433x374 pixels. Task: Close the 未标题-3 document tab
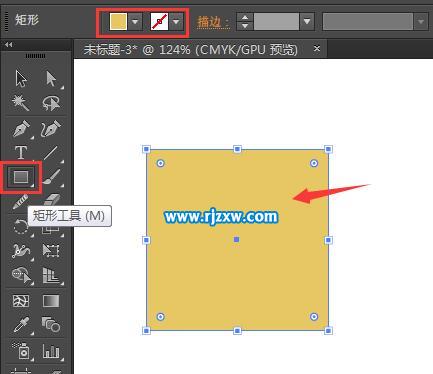pyautogui.click(x=317, y=49)
